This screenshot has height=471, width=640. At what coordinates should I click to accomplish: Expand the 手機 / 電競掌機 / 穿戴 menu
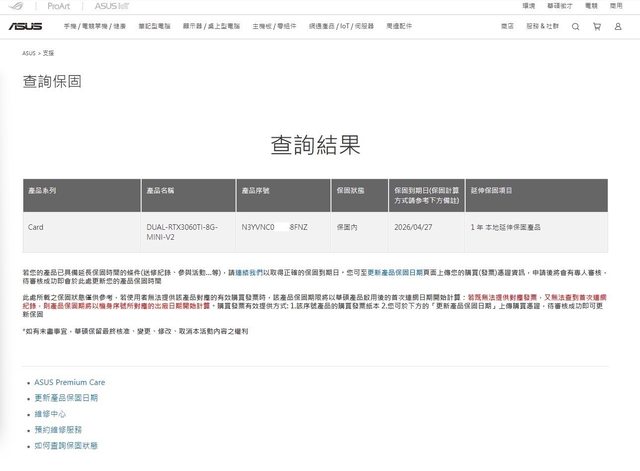[97, 27]
